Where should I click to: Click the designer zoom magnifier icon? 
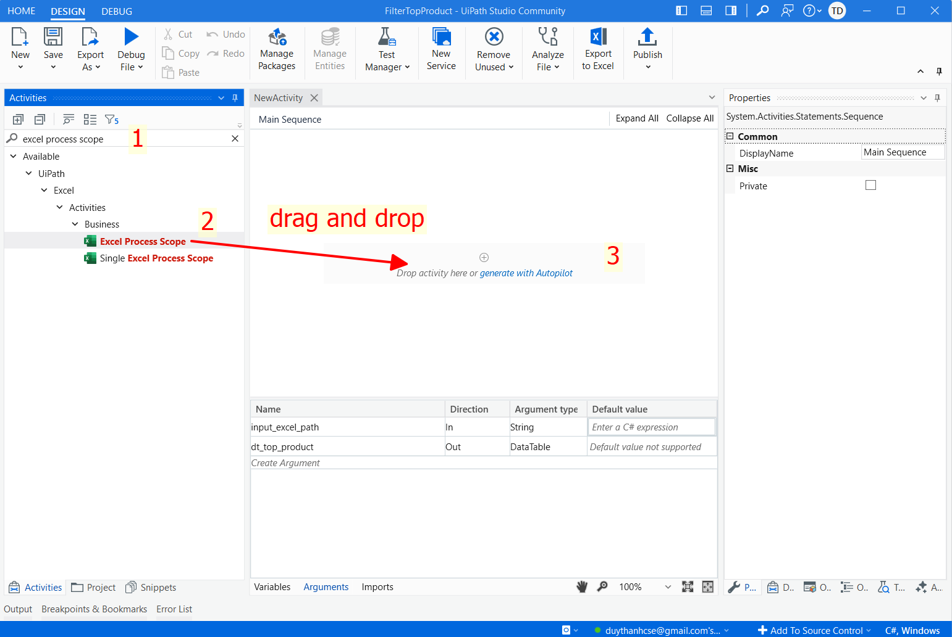pyautogui.click(x=602, y=587)
